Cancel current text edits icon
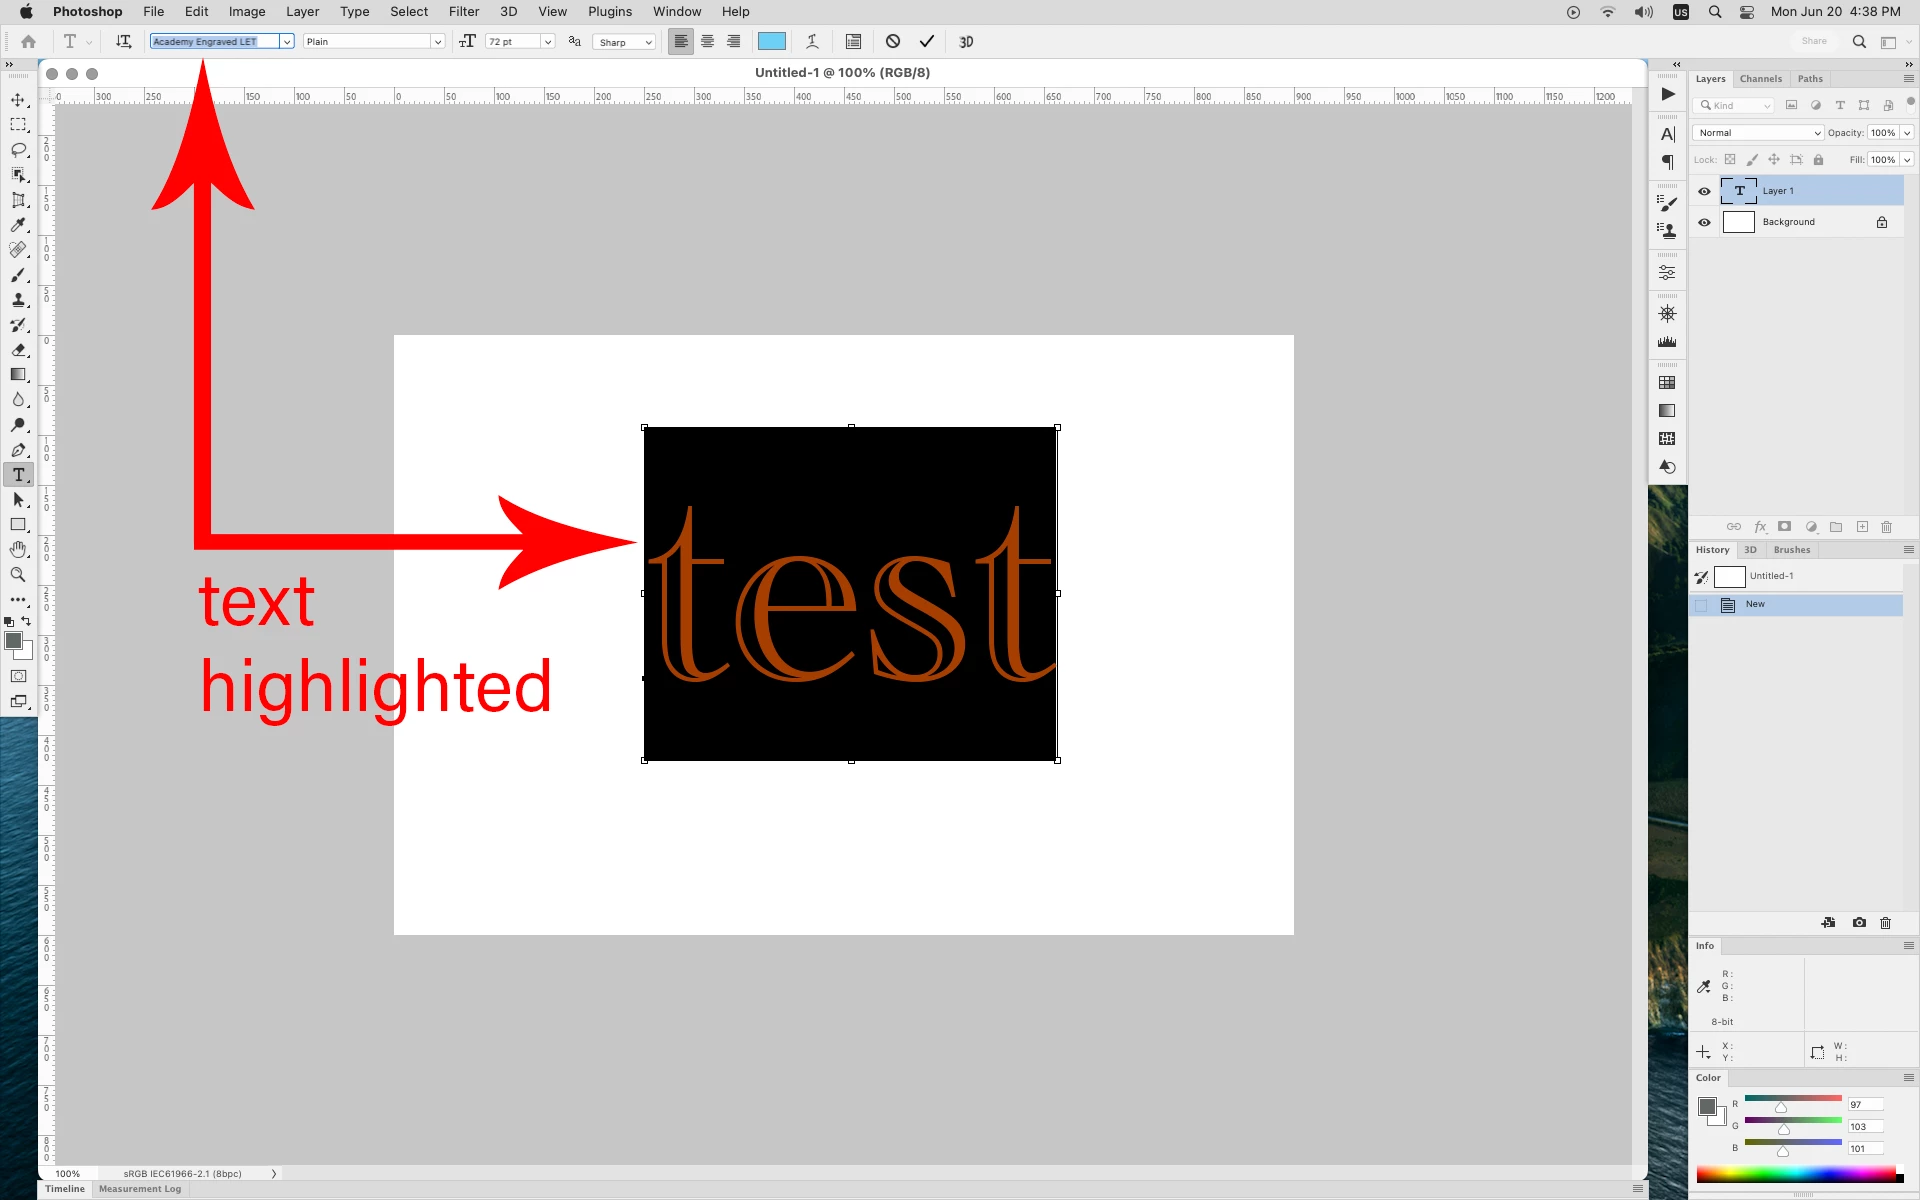The width and height of the screenshot is (1920, 1200). click(x=893, y=42)
